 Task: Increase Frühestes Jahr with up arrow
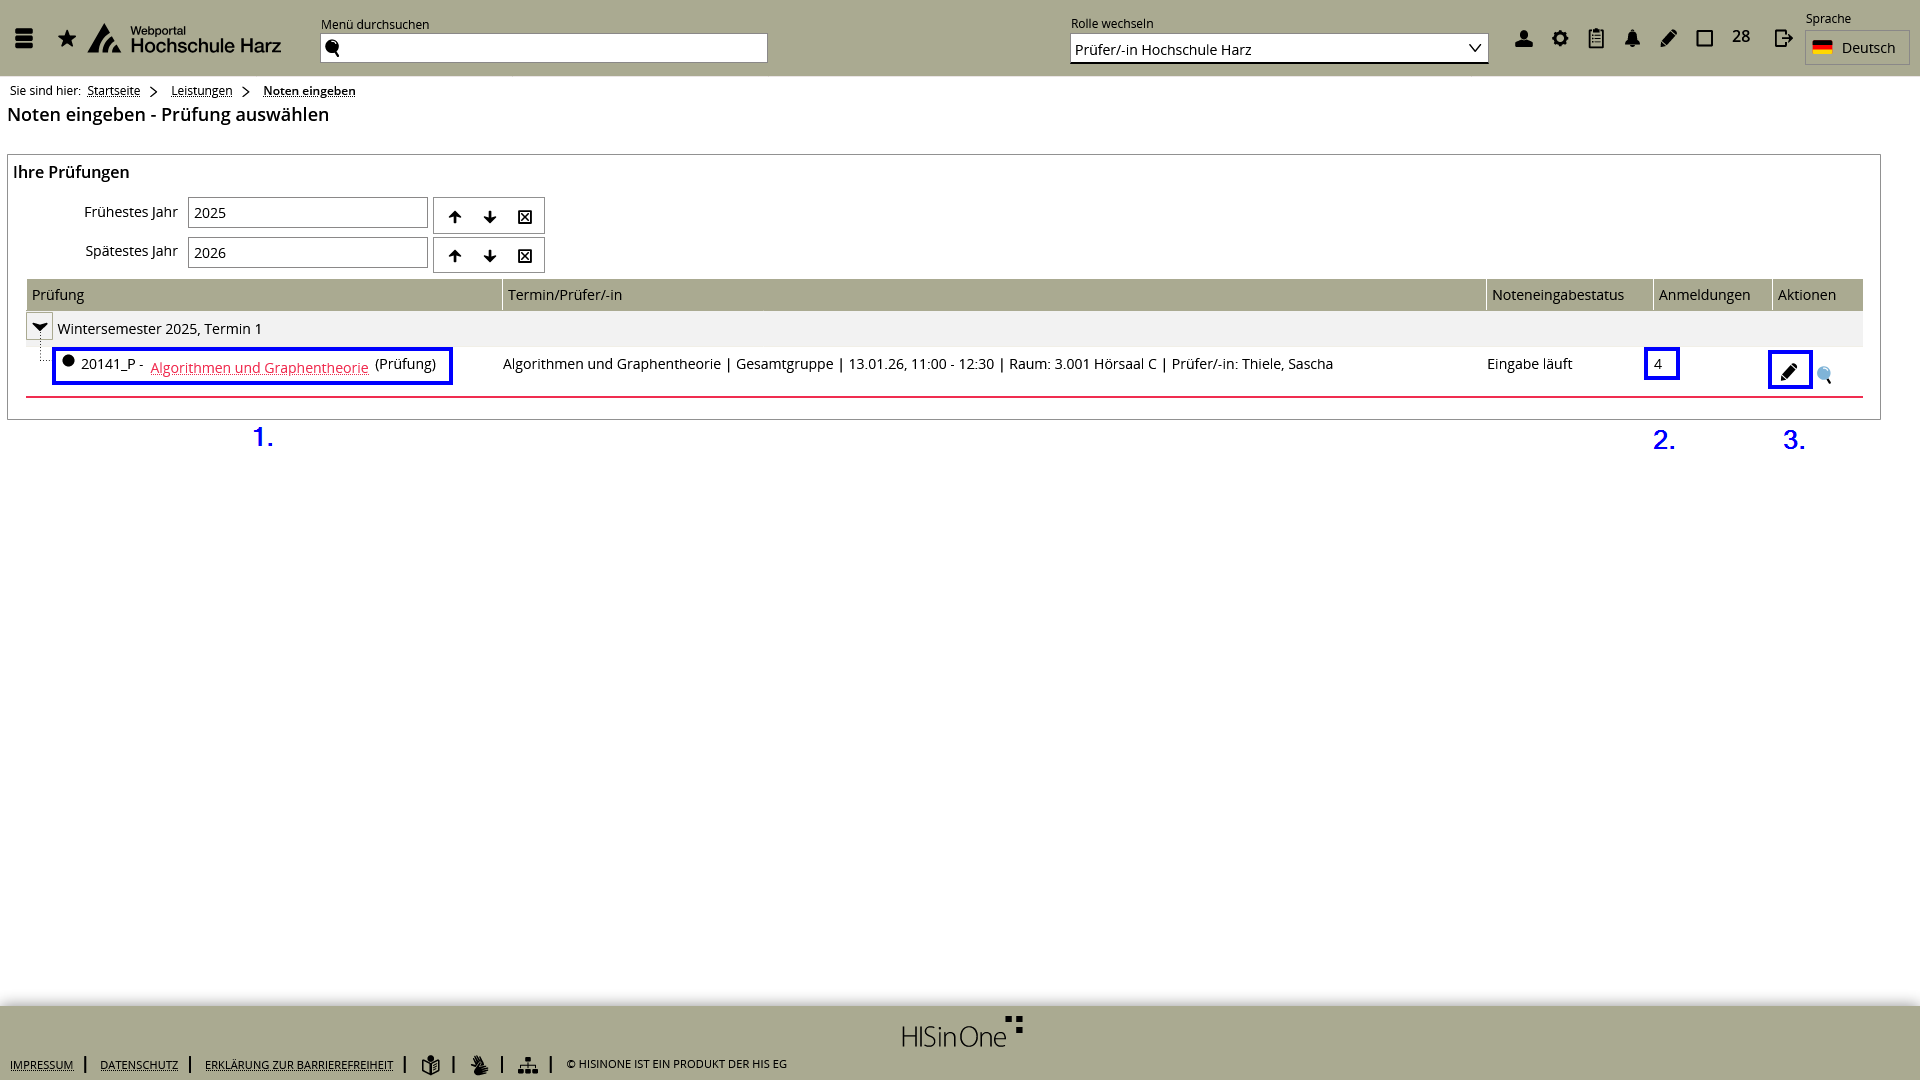coord(455,217)
